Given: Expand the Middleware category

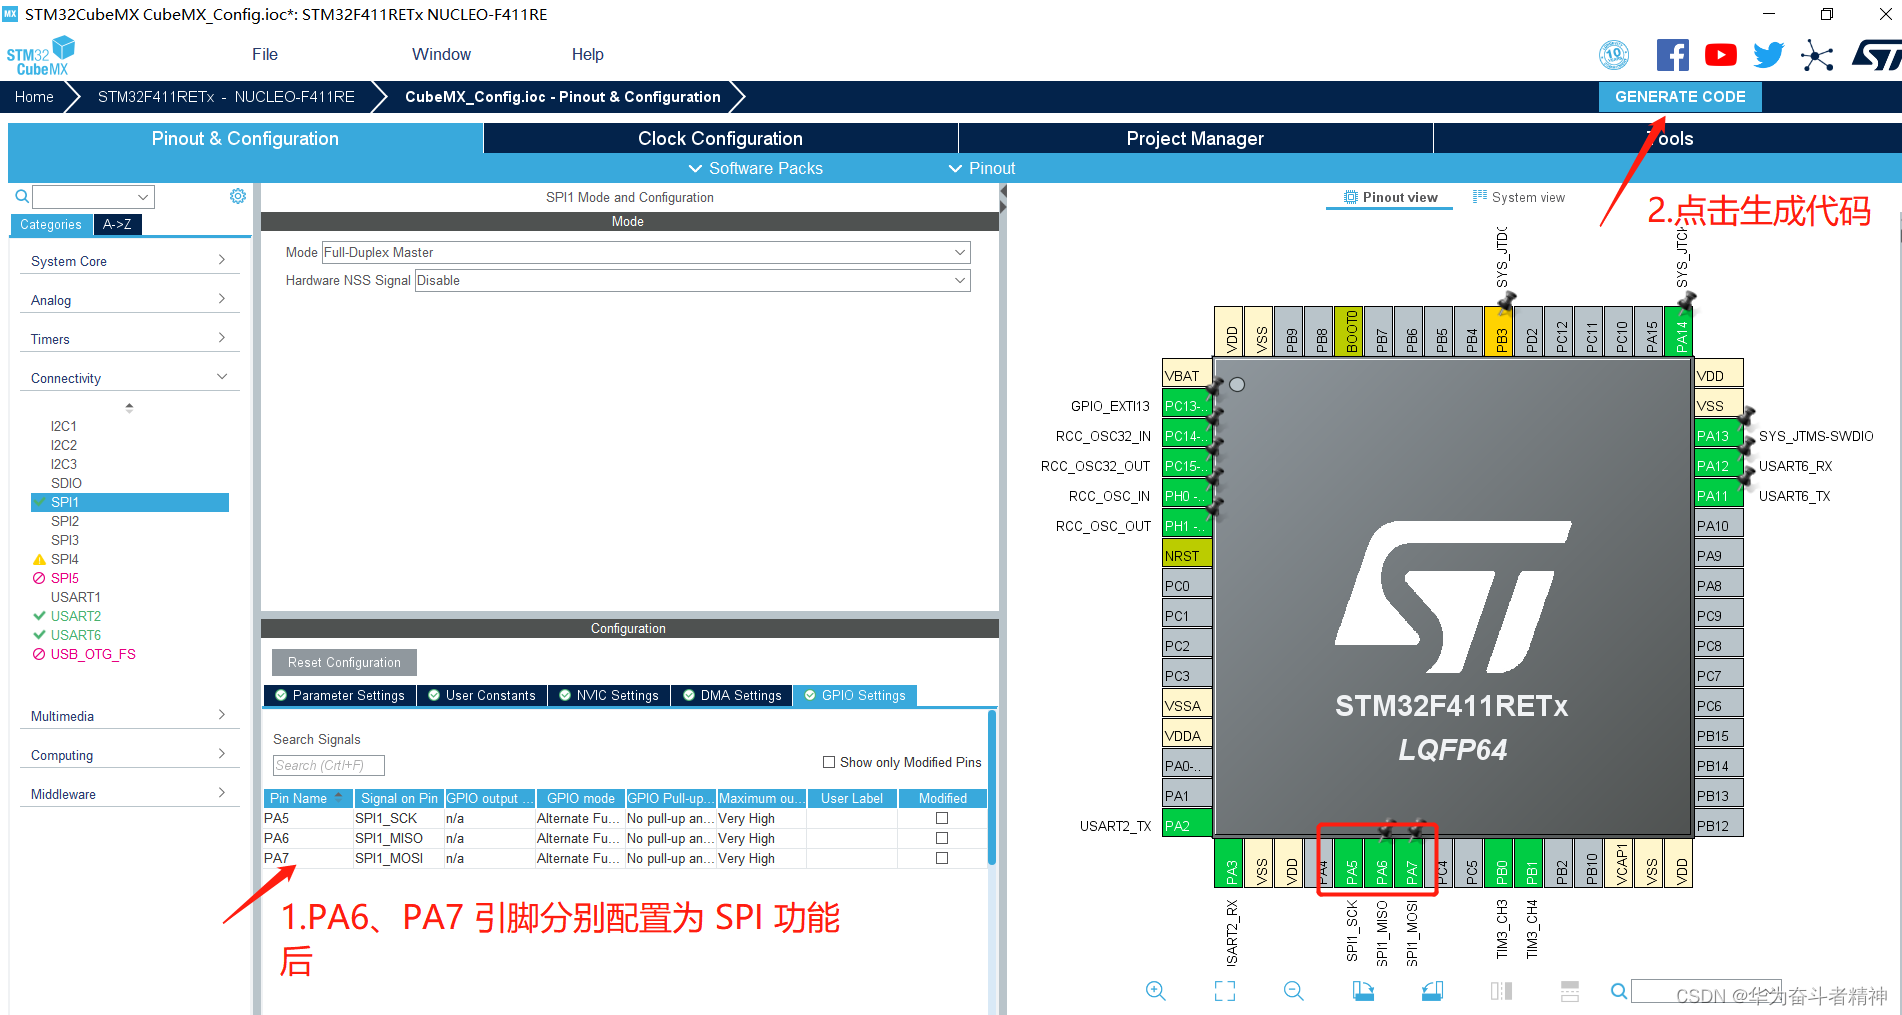Looking at the screenshot, I should tap(129, 794).
